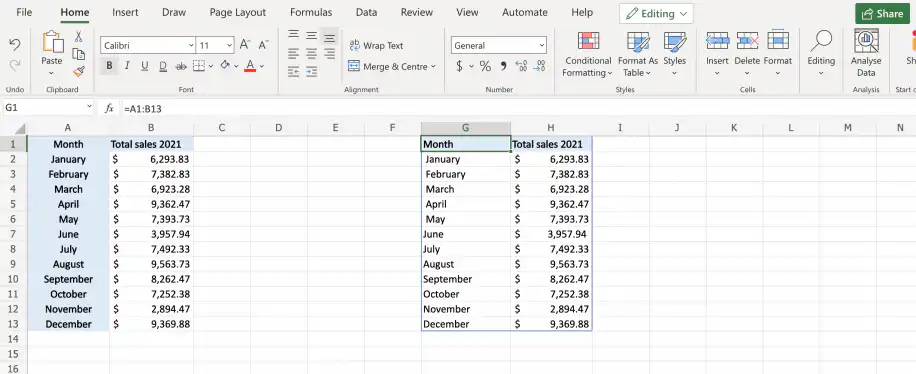916x374 pixels.
Task: Toggle Wrap Text
Action: 376,45
